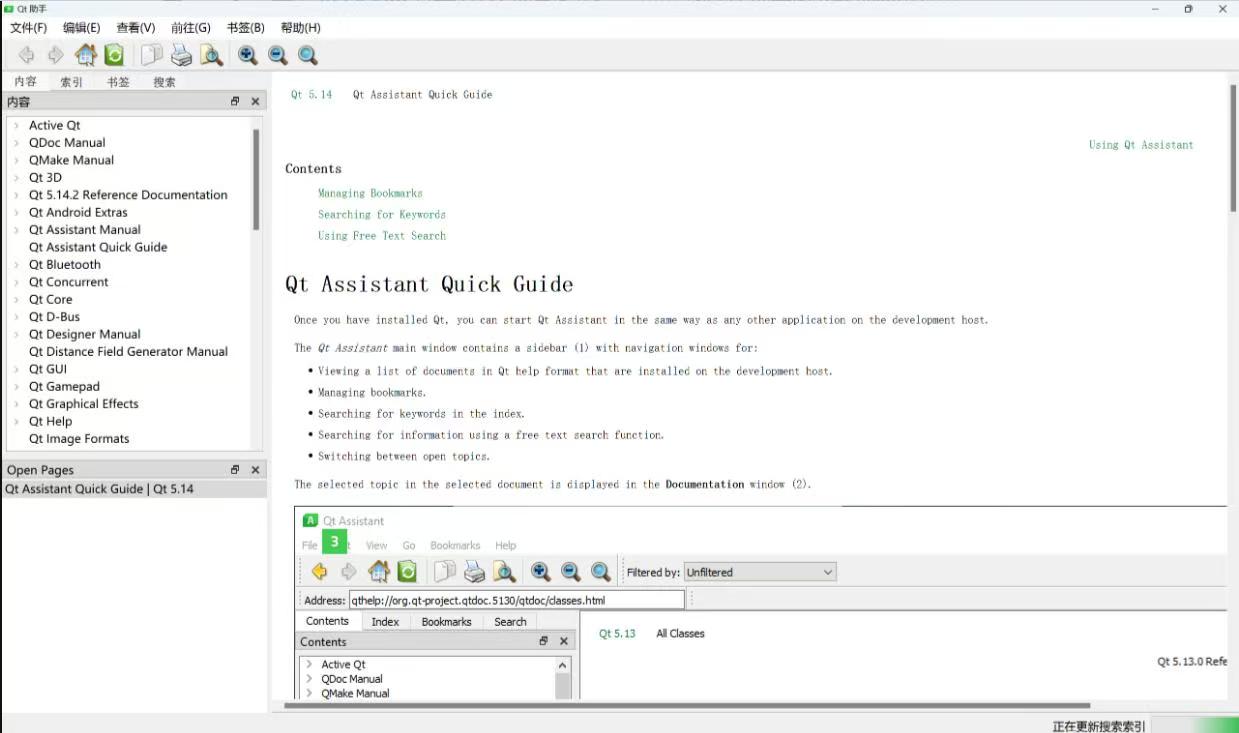This screenshot has height=733, width=1239.
Task: Expand the QDoc Manual node
Action: pyautogui.click(x=17, y=142)
